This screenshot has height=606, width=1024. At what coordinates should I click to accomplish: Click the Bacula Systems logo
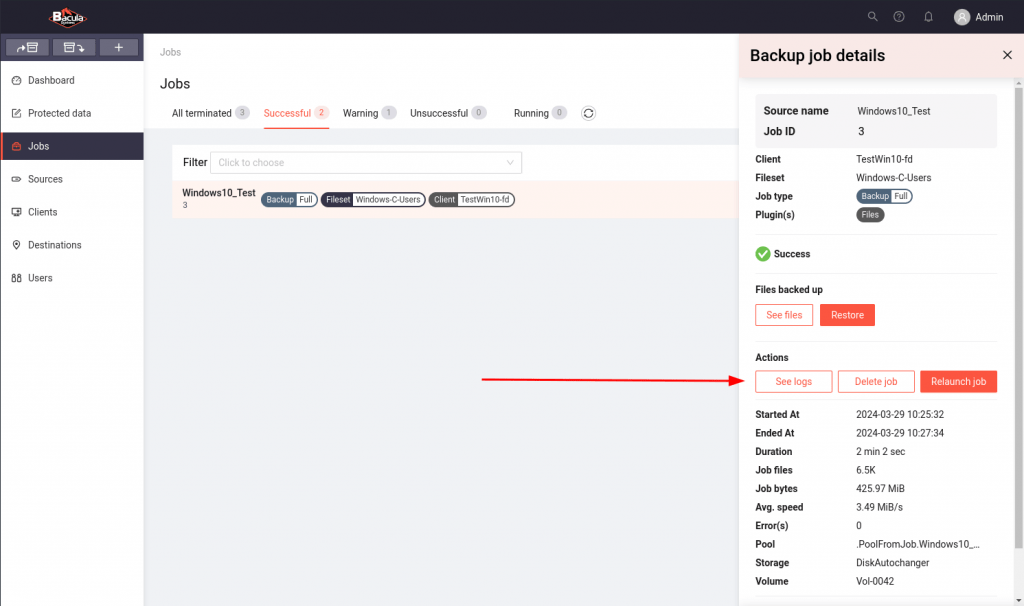click(69, 17)
